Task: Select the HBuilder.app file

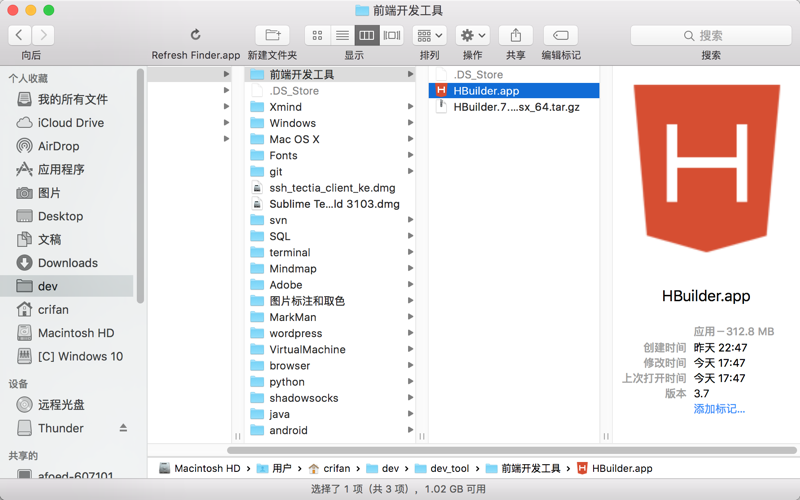Action: click(x=514, y=91)
